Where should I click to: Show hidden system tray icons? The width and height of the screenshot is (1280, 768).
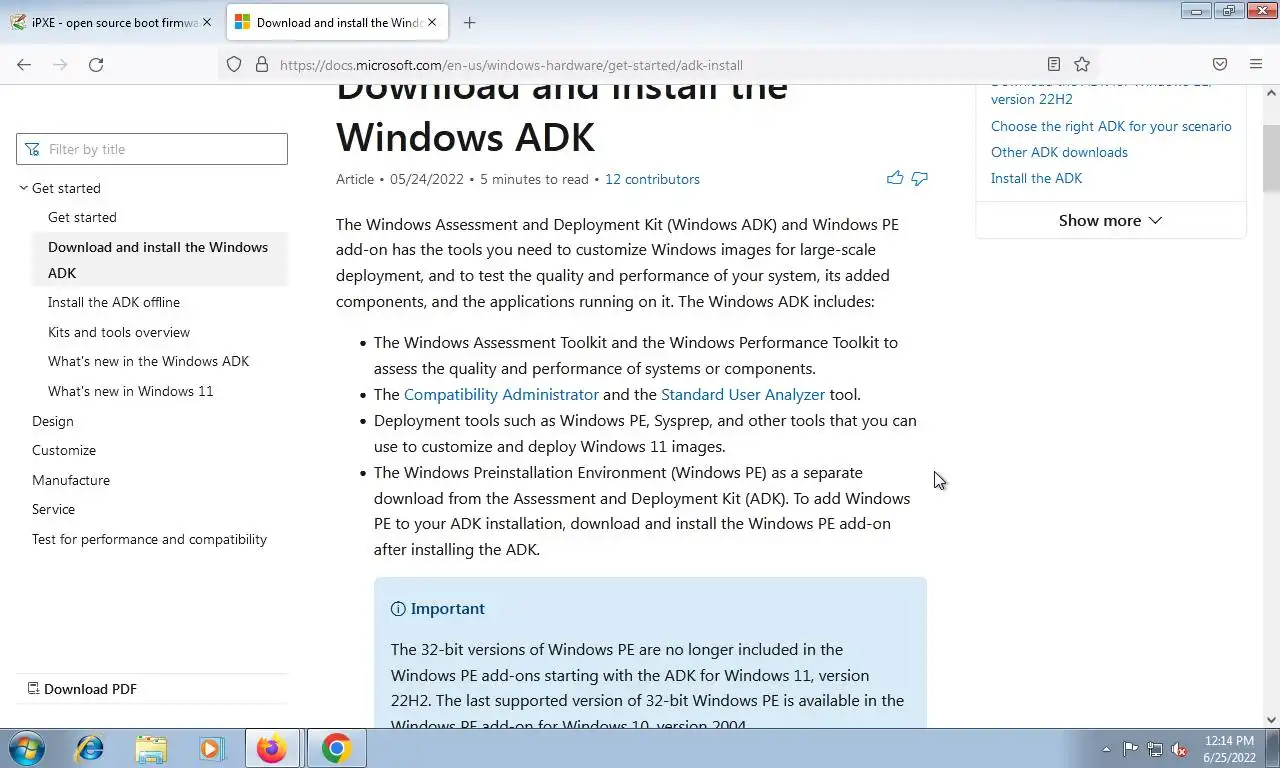(x=1106, y=749)
